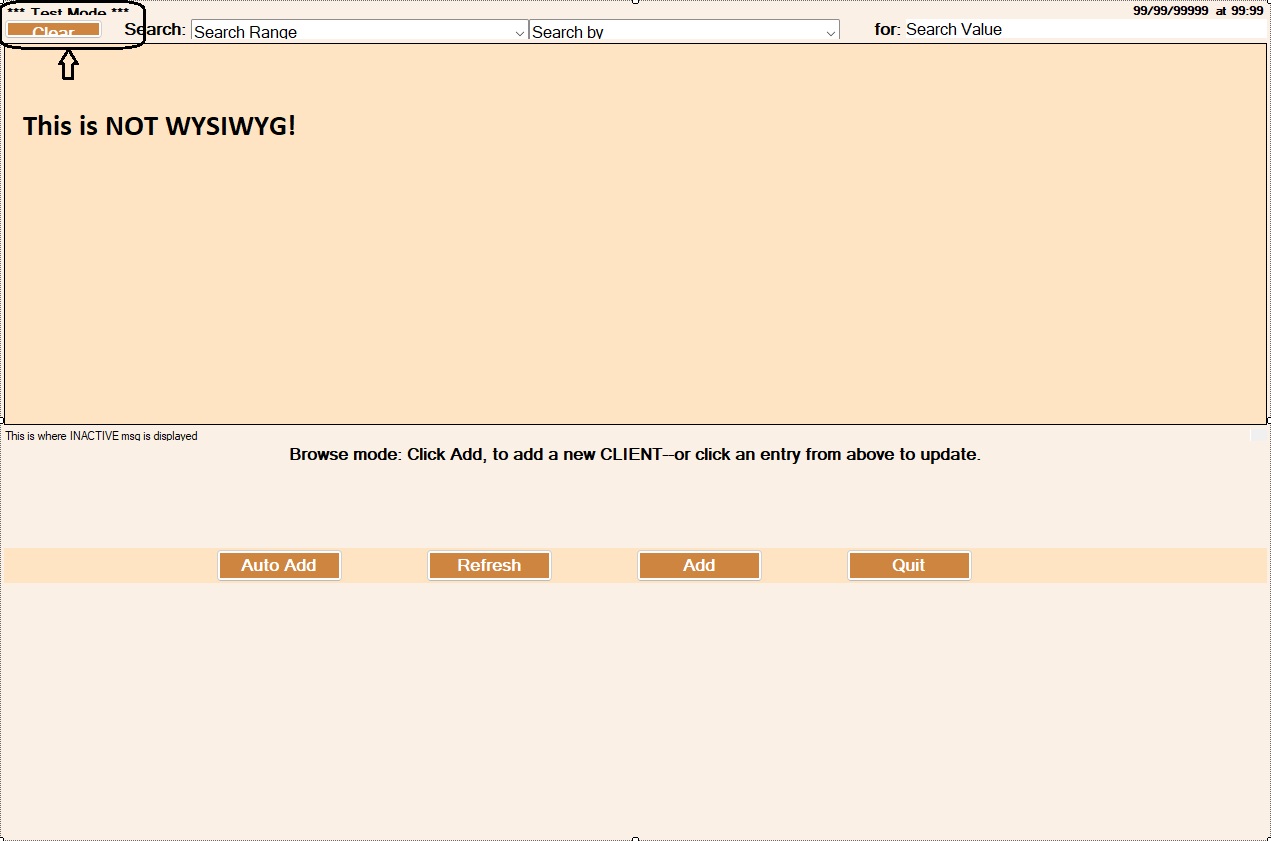Image resolution: width=1271 pixels, height=841 pixels.
Task: Click the Add button to add a CLIENT
Action: (699, 565)
